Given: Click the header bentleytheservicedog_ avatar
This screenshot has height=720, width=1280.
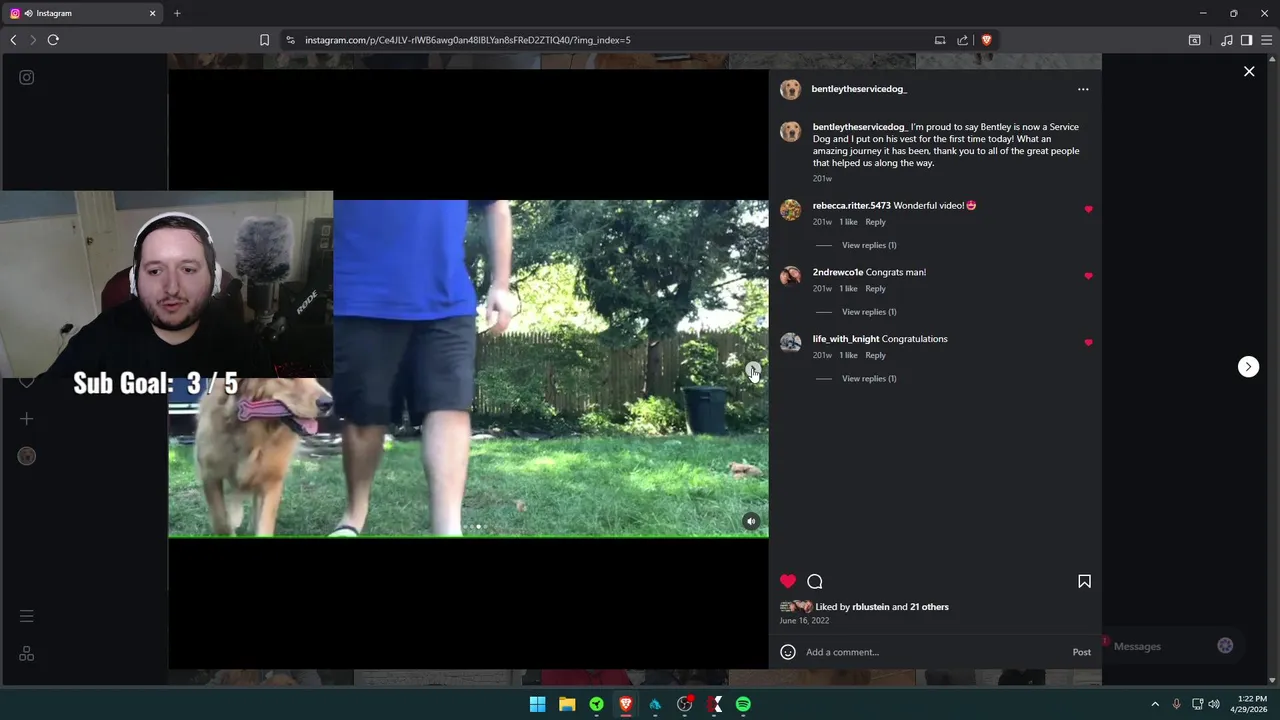Looking at the screenshot, I should pyautogui.click(x=790, y=89).
